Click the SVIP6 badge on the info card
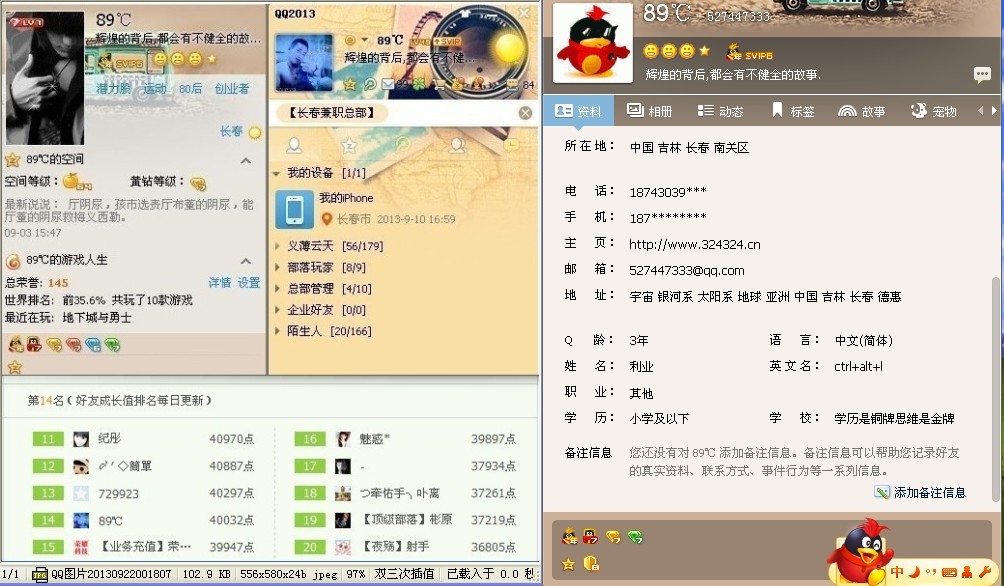Viewport: 1004px width, 586px height. click(122, 63)
